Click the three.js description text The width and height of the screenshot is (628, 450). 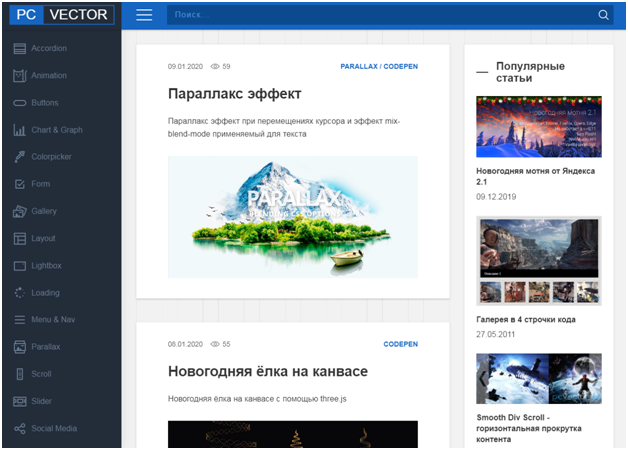[257, 399]
